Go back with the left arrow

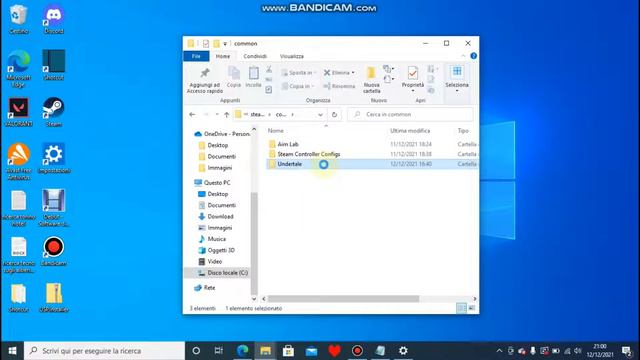pos(192,115)
